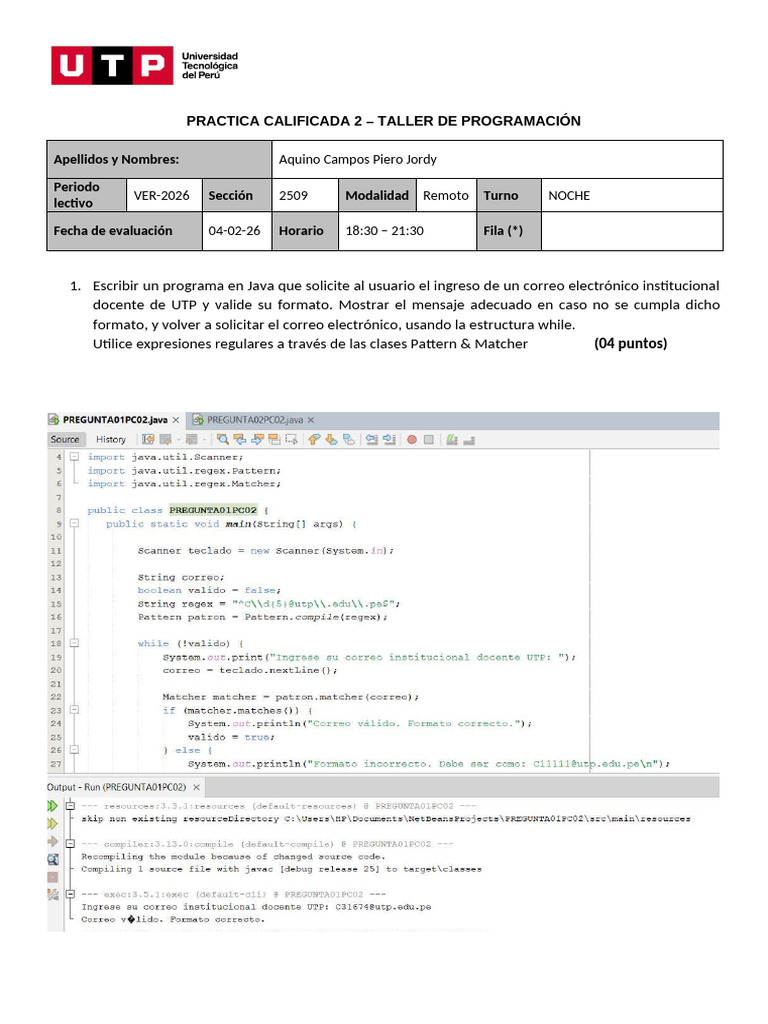Collapse the while loop fold at line 18
The width and height of the screenshot is (768, 1024).
tap(74, 643)
